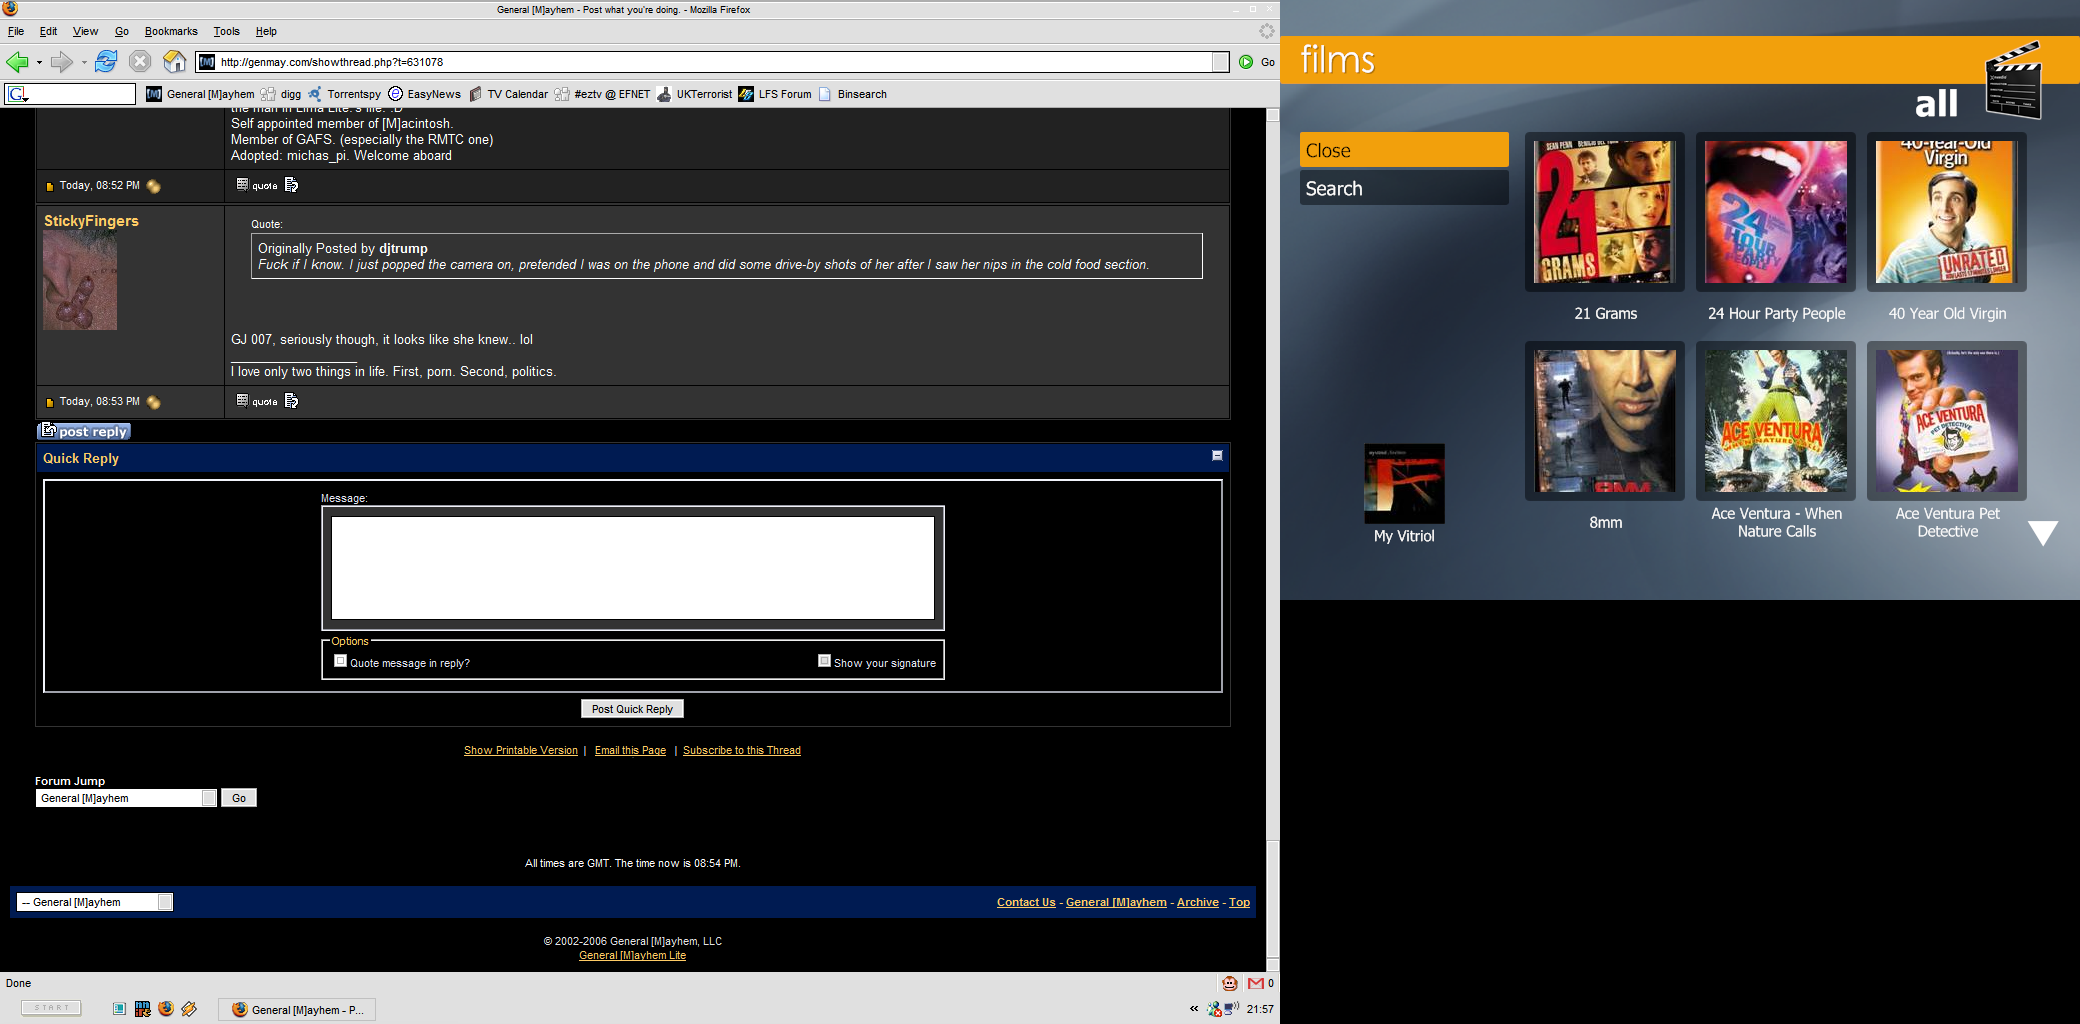Viewport: 2080px width, 1024px height.
Task: Go back with the green arrow
Action: point(17,62)
